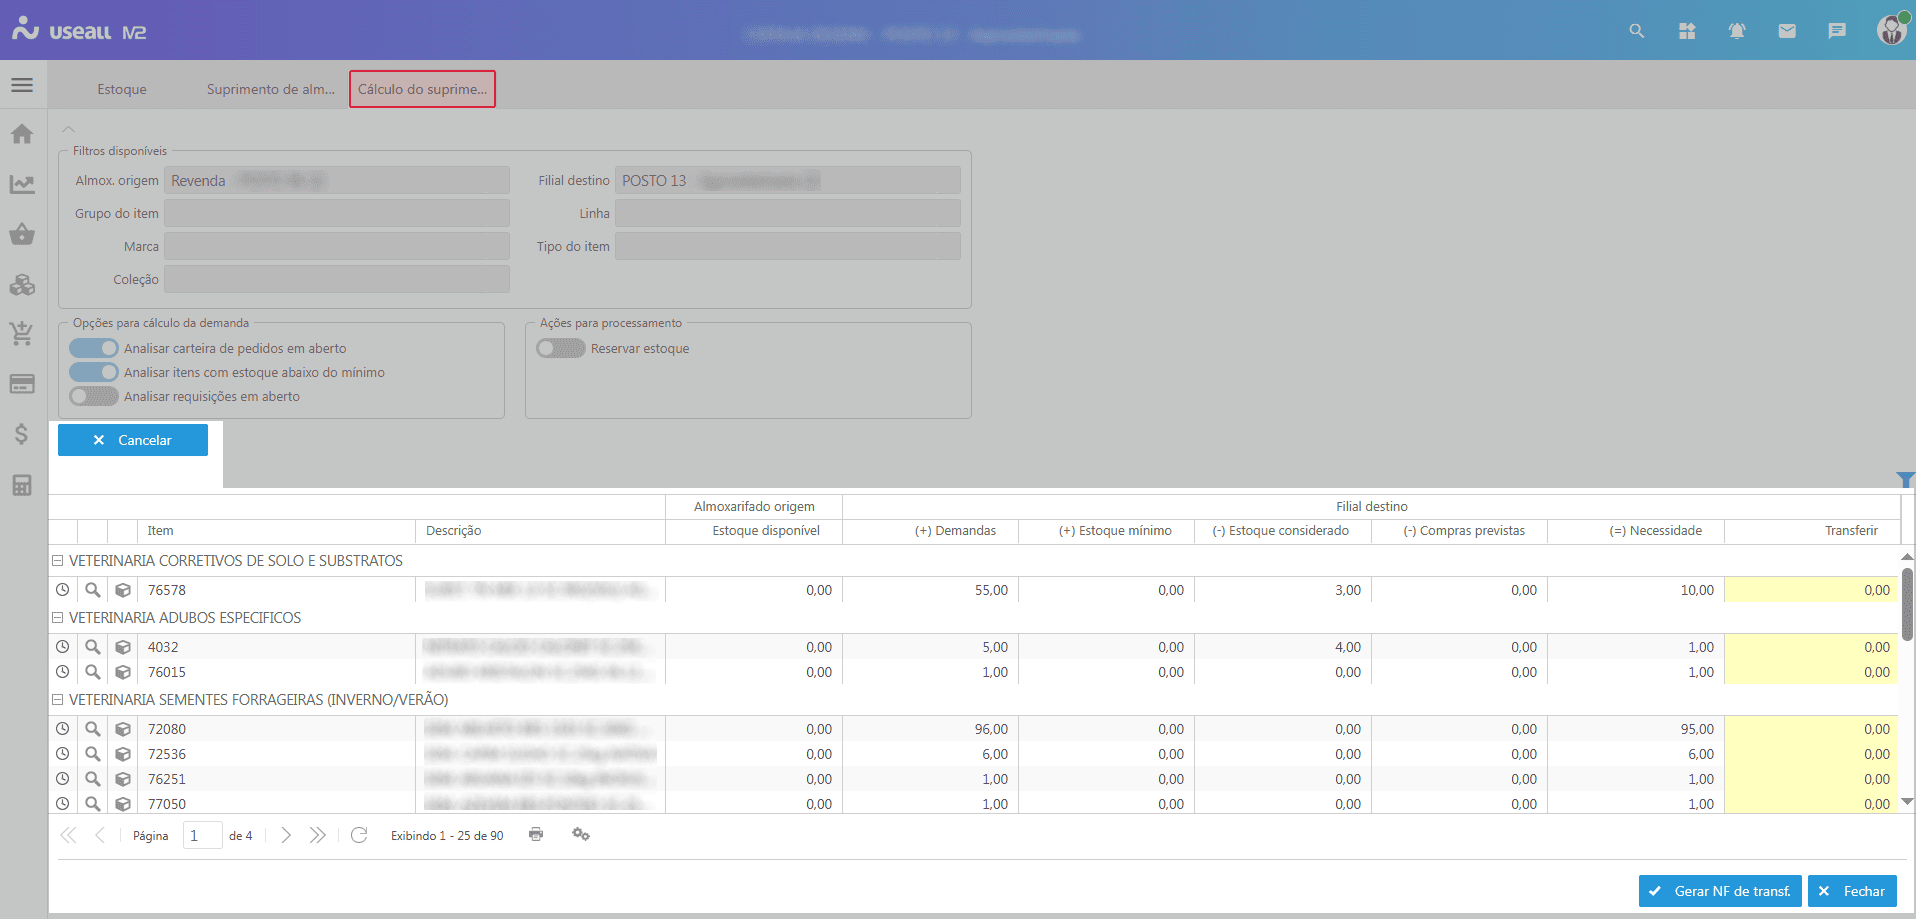This screenshot has width=1916, height=919.
Task: Collapse the filters panel chevron
Action: pos(68,129)
